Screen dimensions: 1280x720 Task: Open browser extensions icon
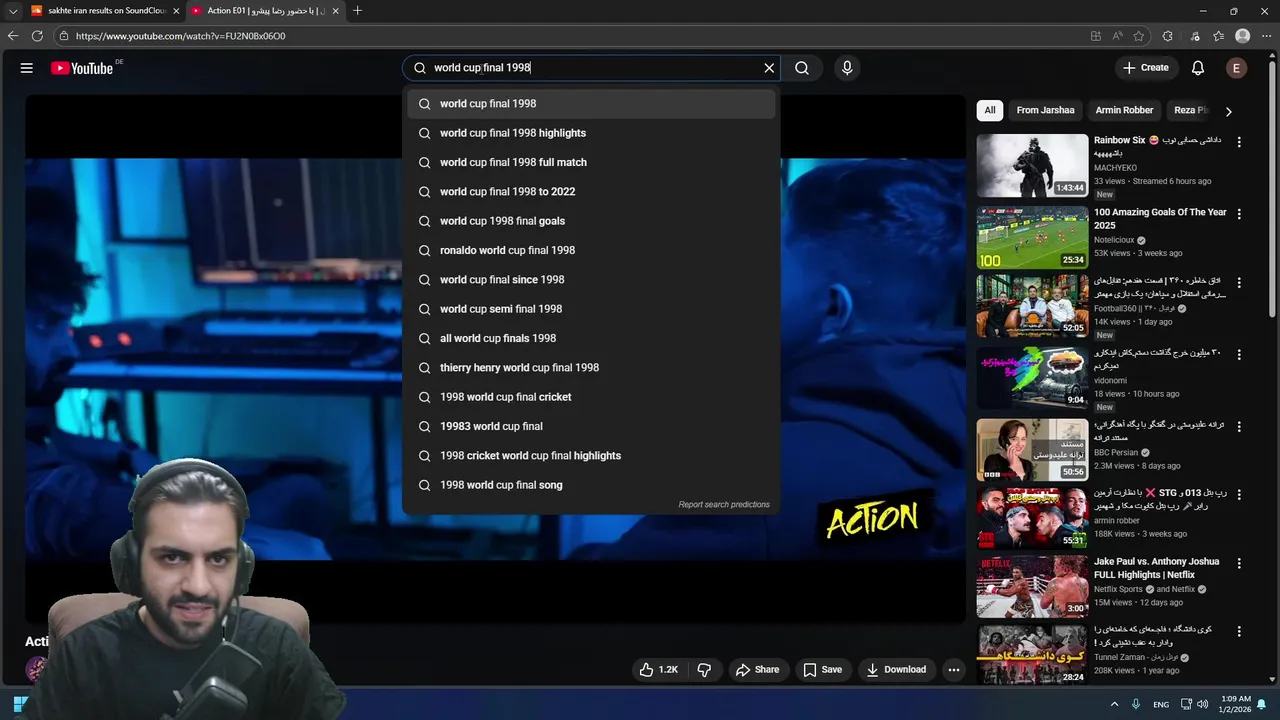point(1167,36)
